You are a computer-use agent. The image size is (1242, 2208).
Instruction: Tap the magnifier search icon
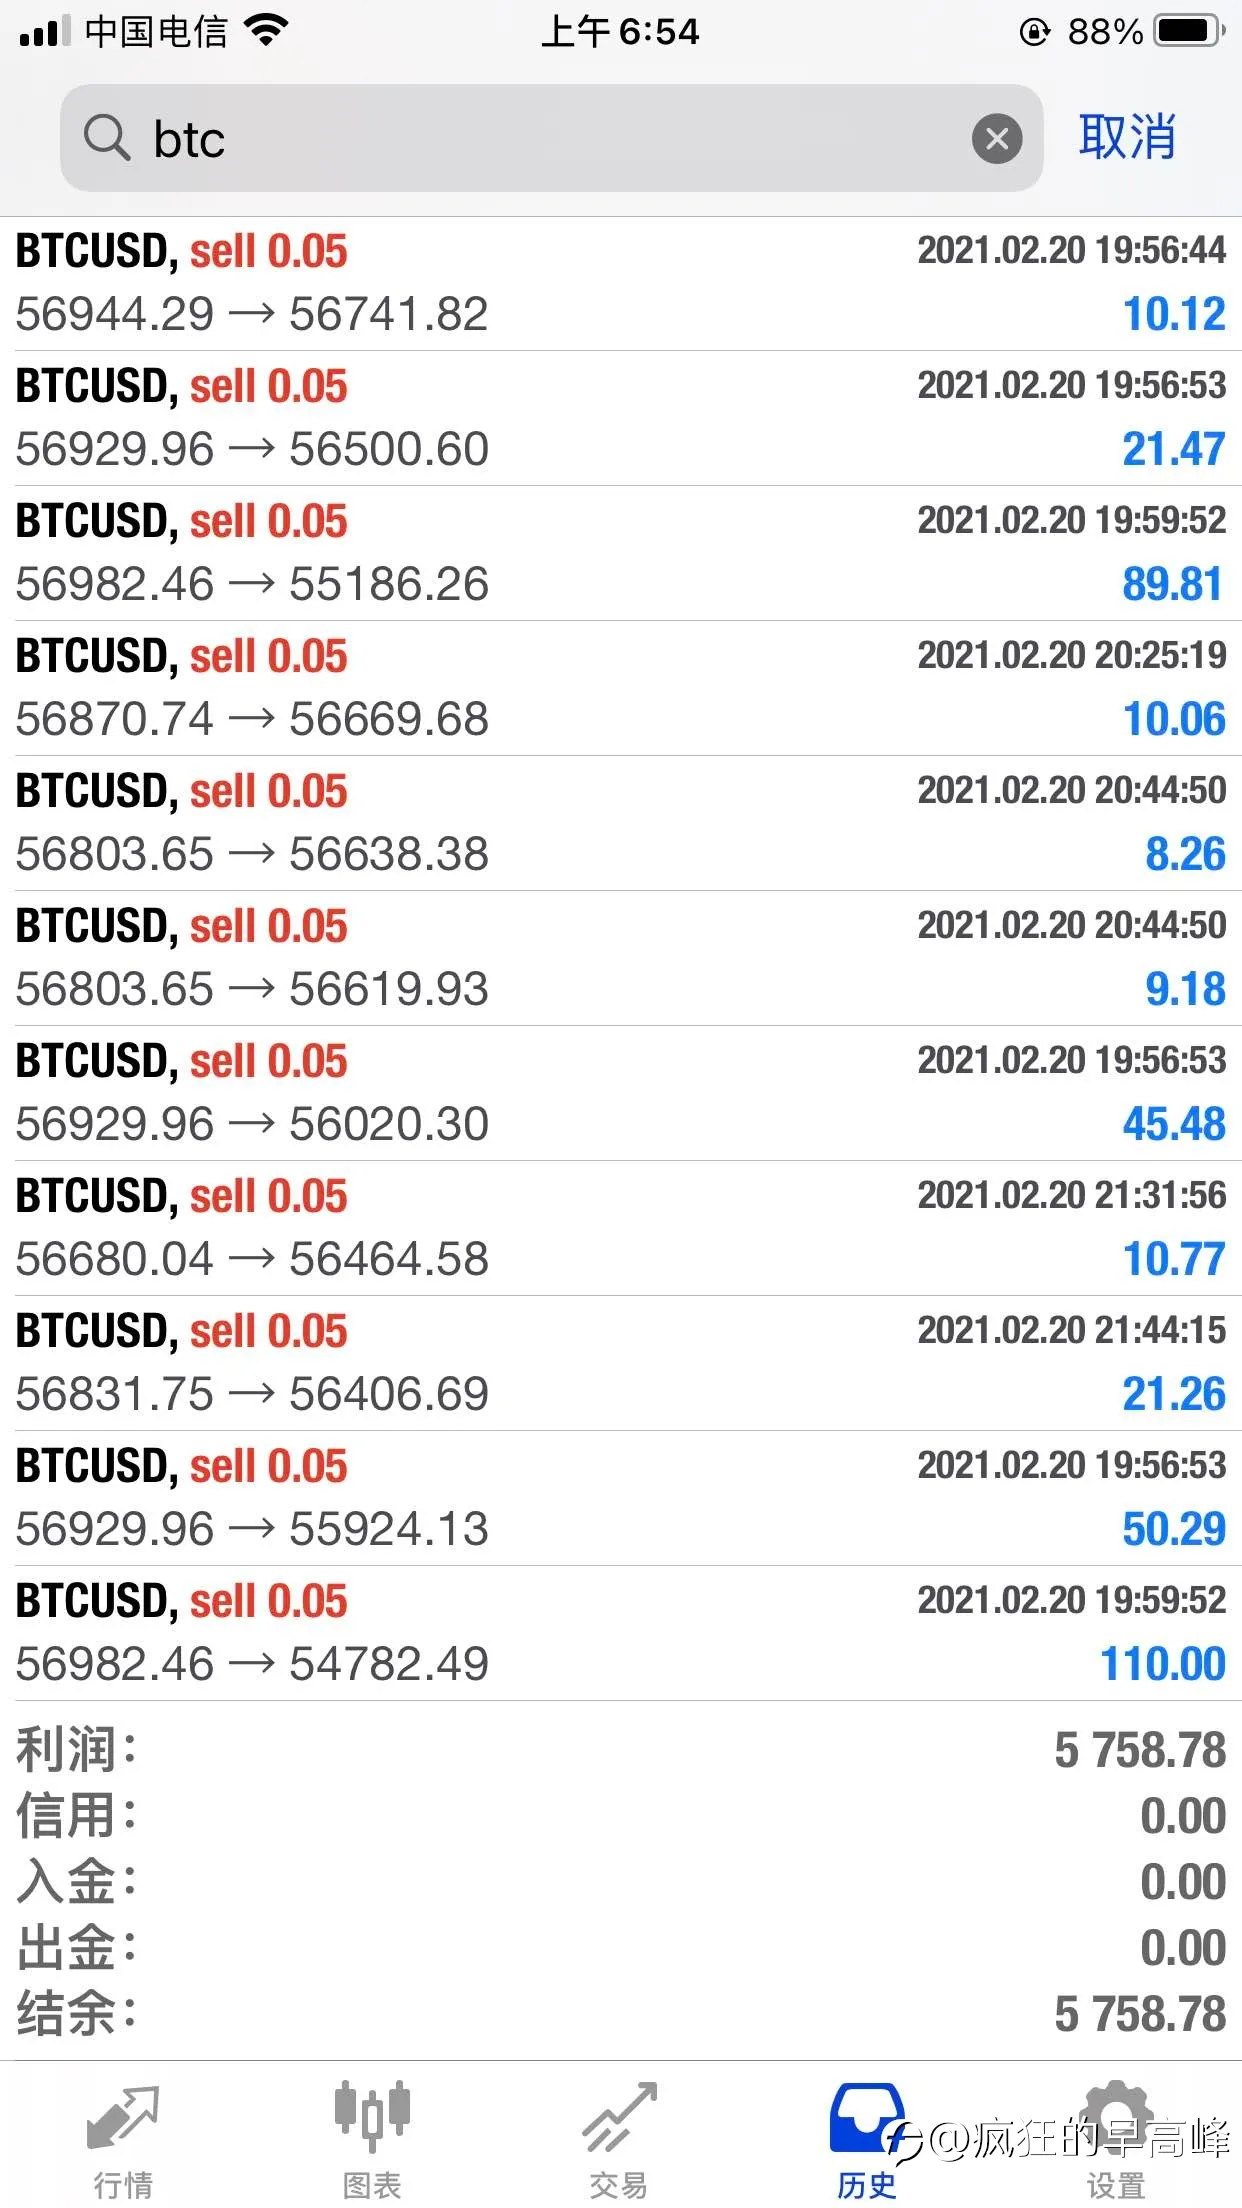point(107,138)
